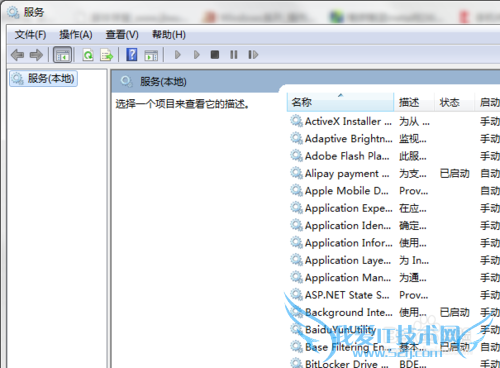Click the Prov... description of Apple Mobile
Image resolution: width=500 pixels, height=368 pixels.
pyautogui.click(x=414, y=191)
